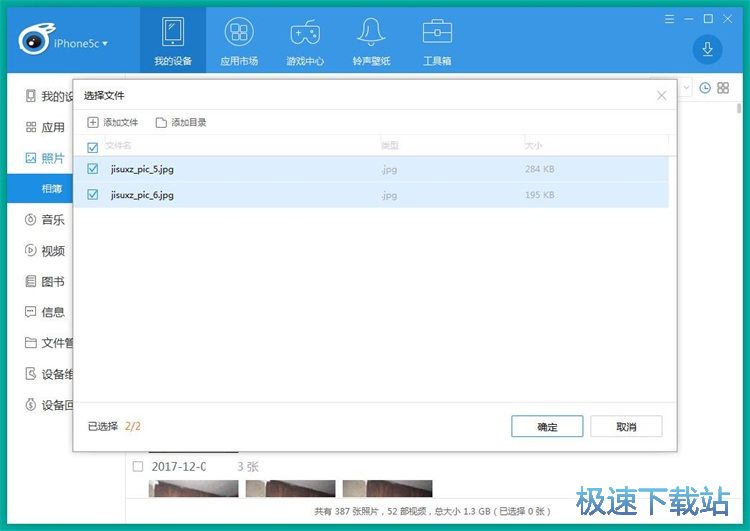750x531 pixels.
Task: Click the 游戏中心 gamepad icon
Action: [x=305, y=41]
